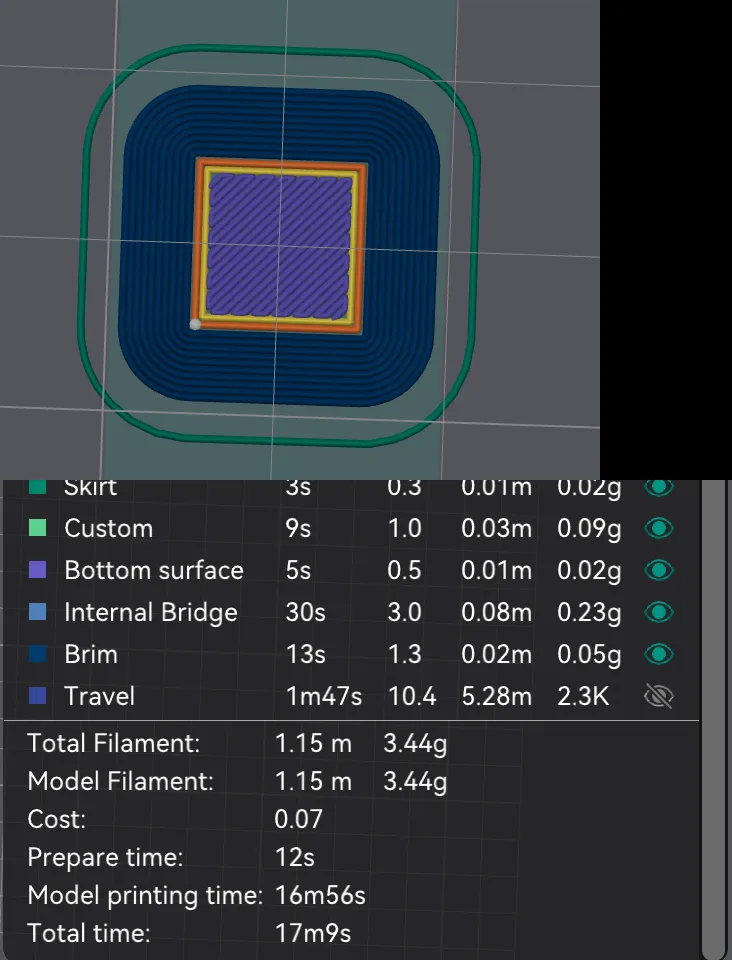Image resolution: width=732 pixels, height=960 pixels.
Task: Select the Travel row label
Action: pos(100,696)
